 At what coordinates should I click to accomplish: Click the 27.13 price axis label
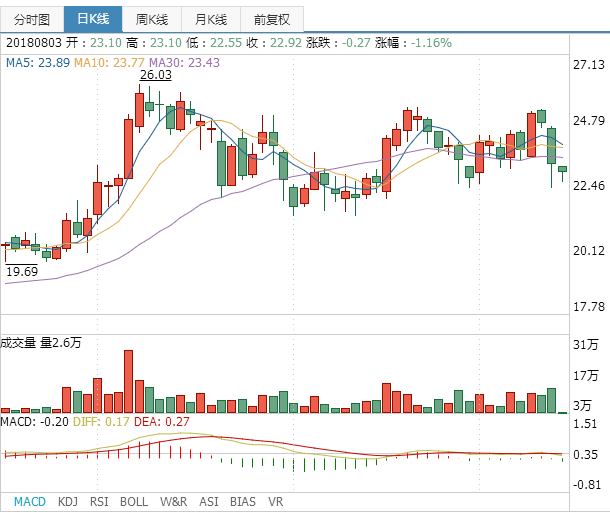[589, 65]
